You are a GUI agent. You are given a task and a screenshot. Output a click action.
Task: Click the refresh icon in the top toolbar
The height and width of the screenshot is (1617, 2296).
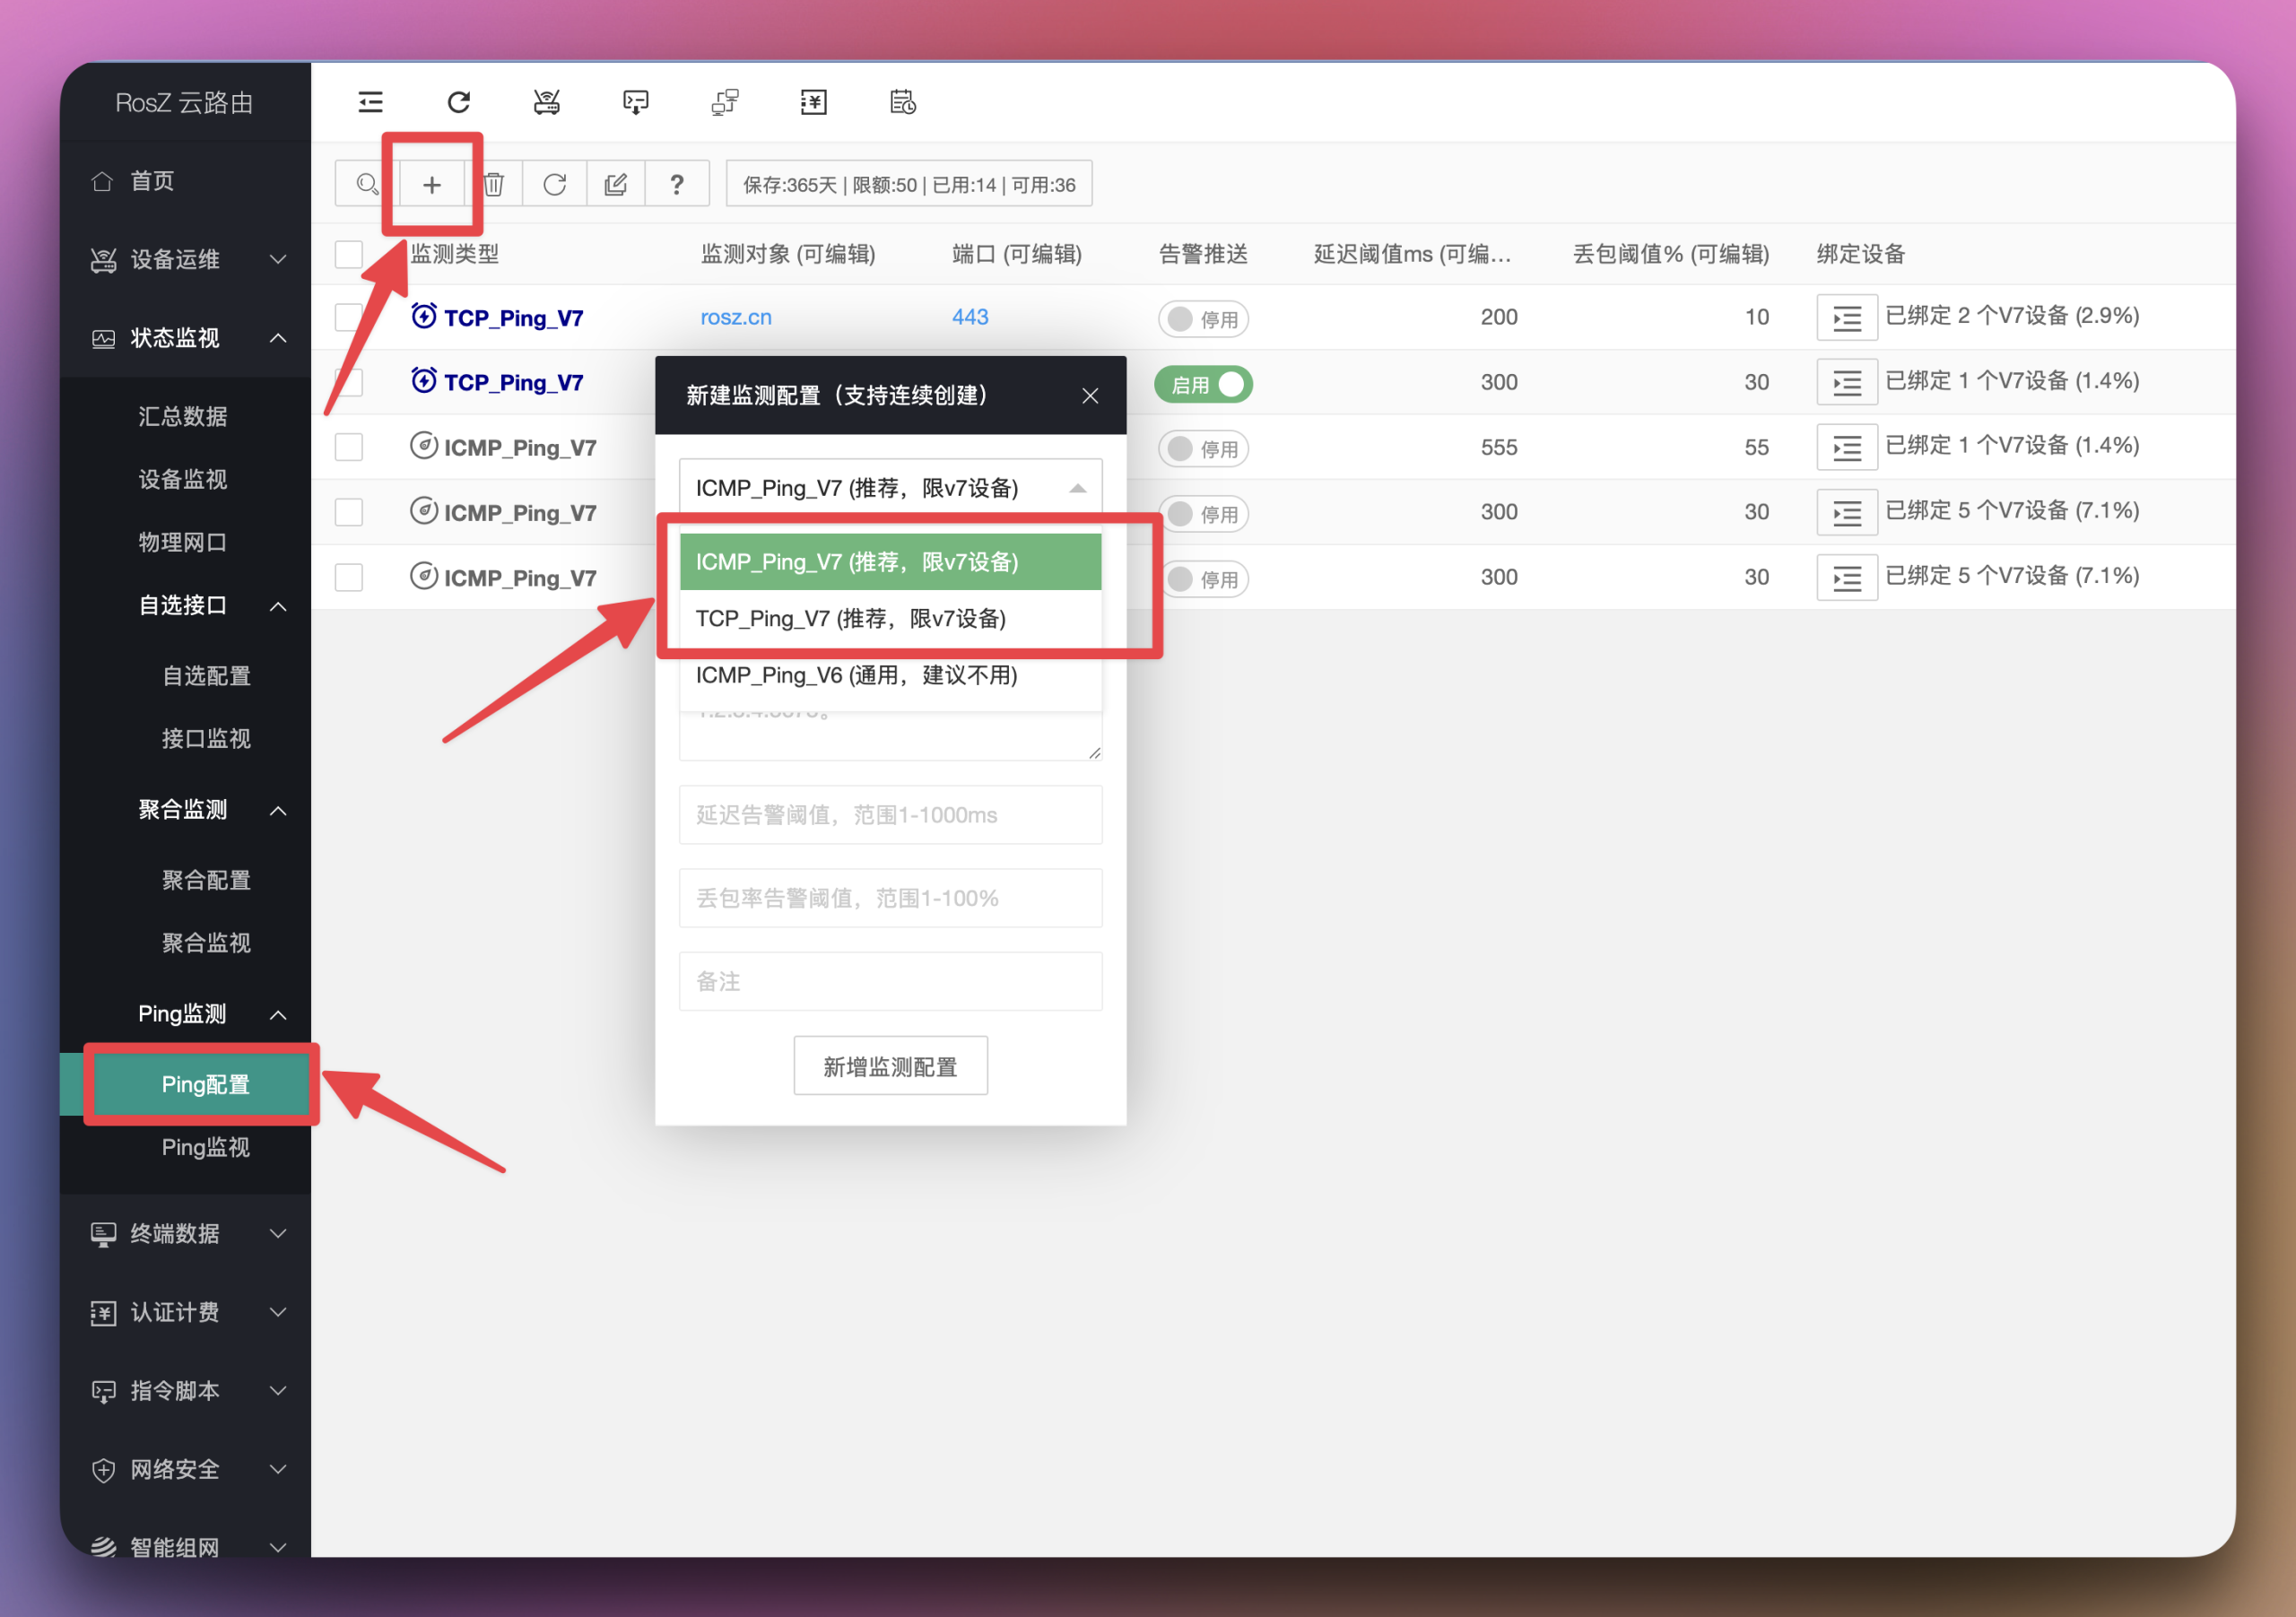pyautogui.click(x=458, y=102)
